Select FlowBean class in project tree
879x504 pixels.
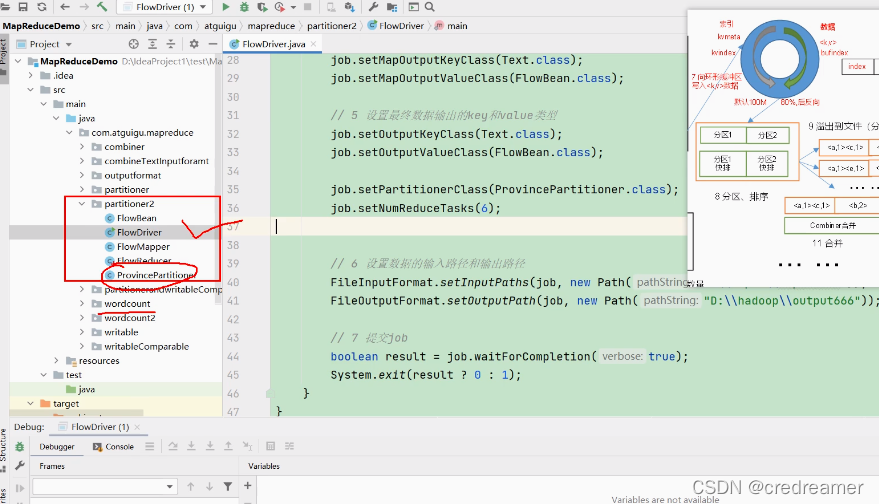click(x=136, y=218)
